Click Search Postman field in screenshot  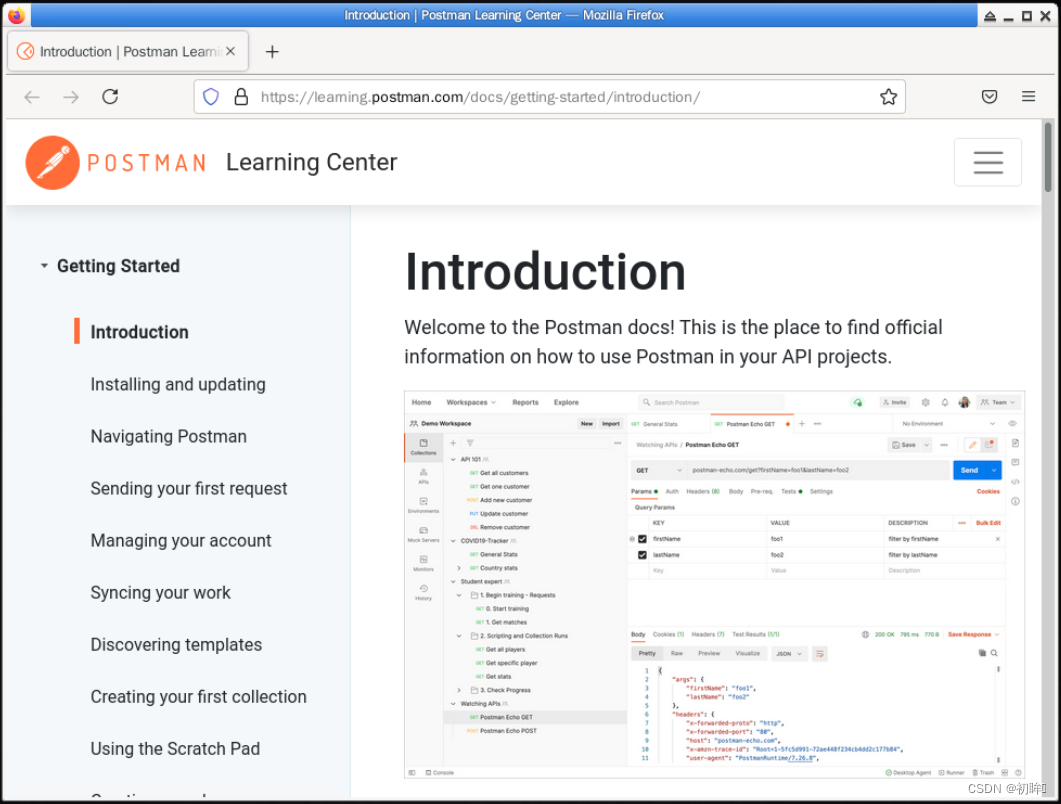coord(710,403)
